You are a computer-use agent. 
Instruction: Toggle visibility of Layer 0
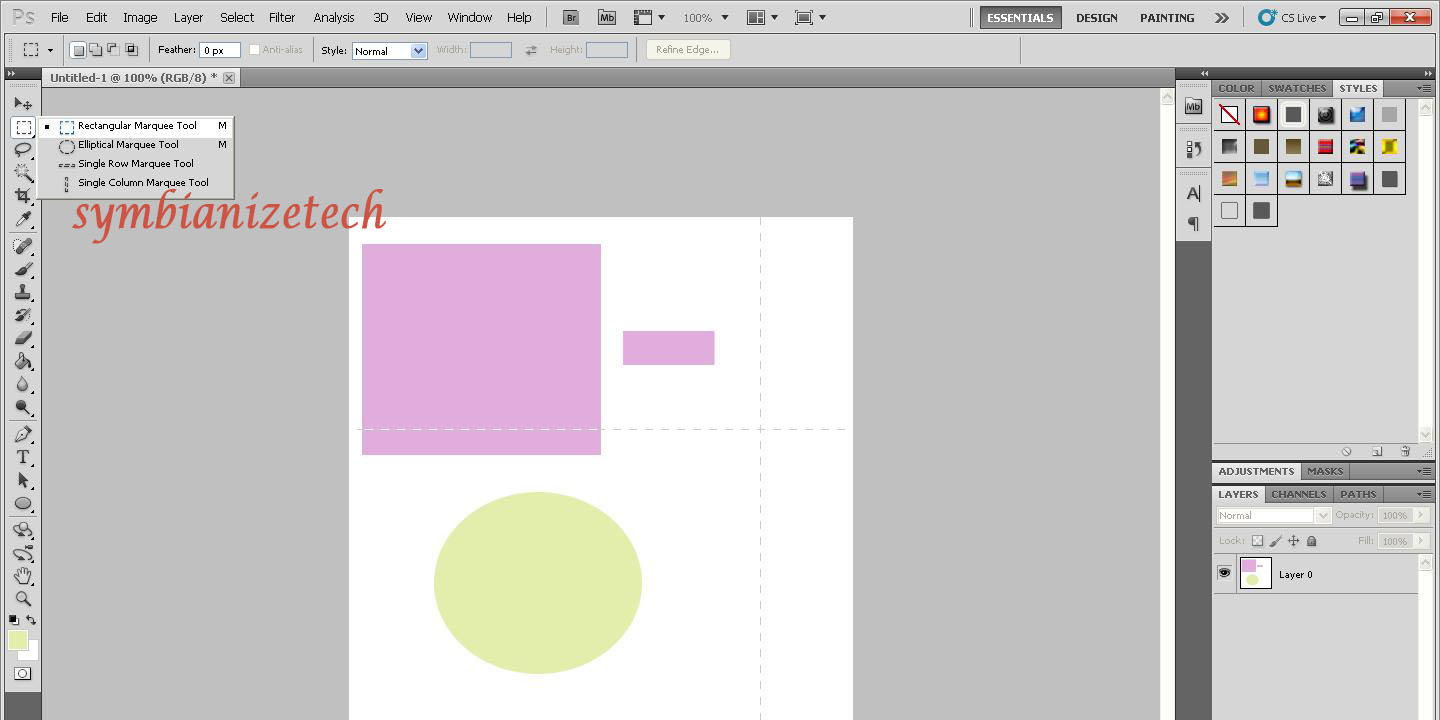point(1224,572)
